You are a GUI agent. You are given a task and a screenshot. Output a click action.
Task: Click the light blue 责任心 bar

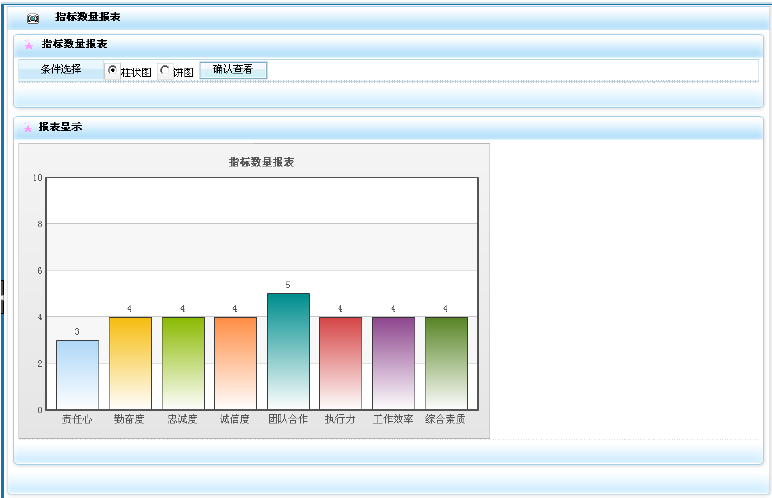click(77, 374)
